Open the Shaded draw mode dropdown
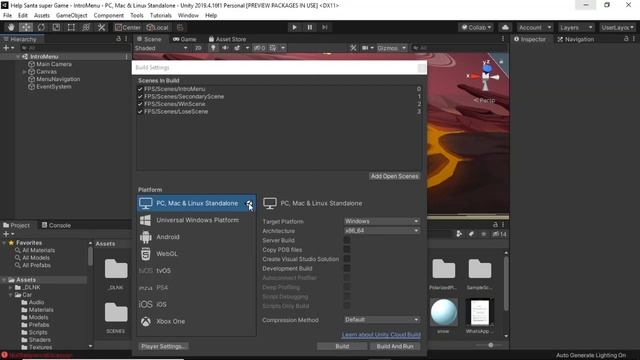This screenshot has height=360, width=640. tap(161, 48)
